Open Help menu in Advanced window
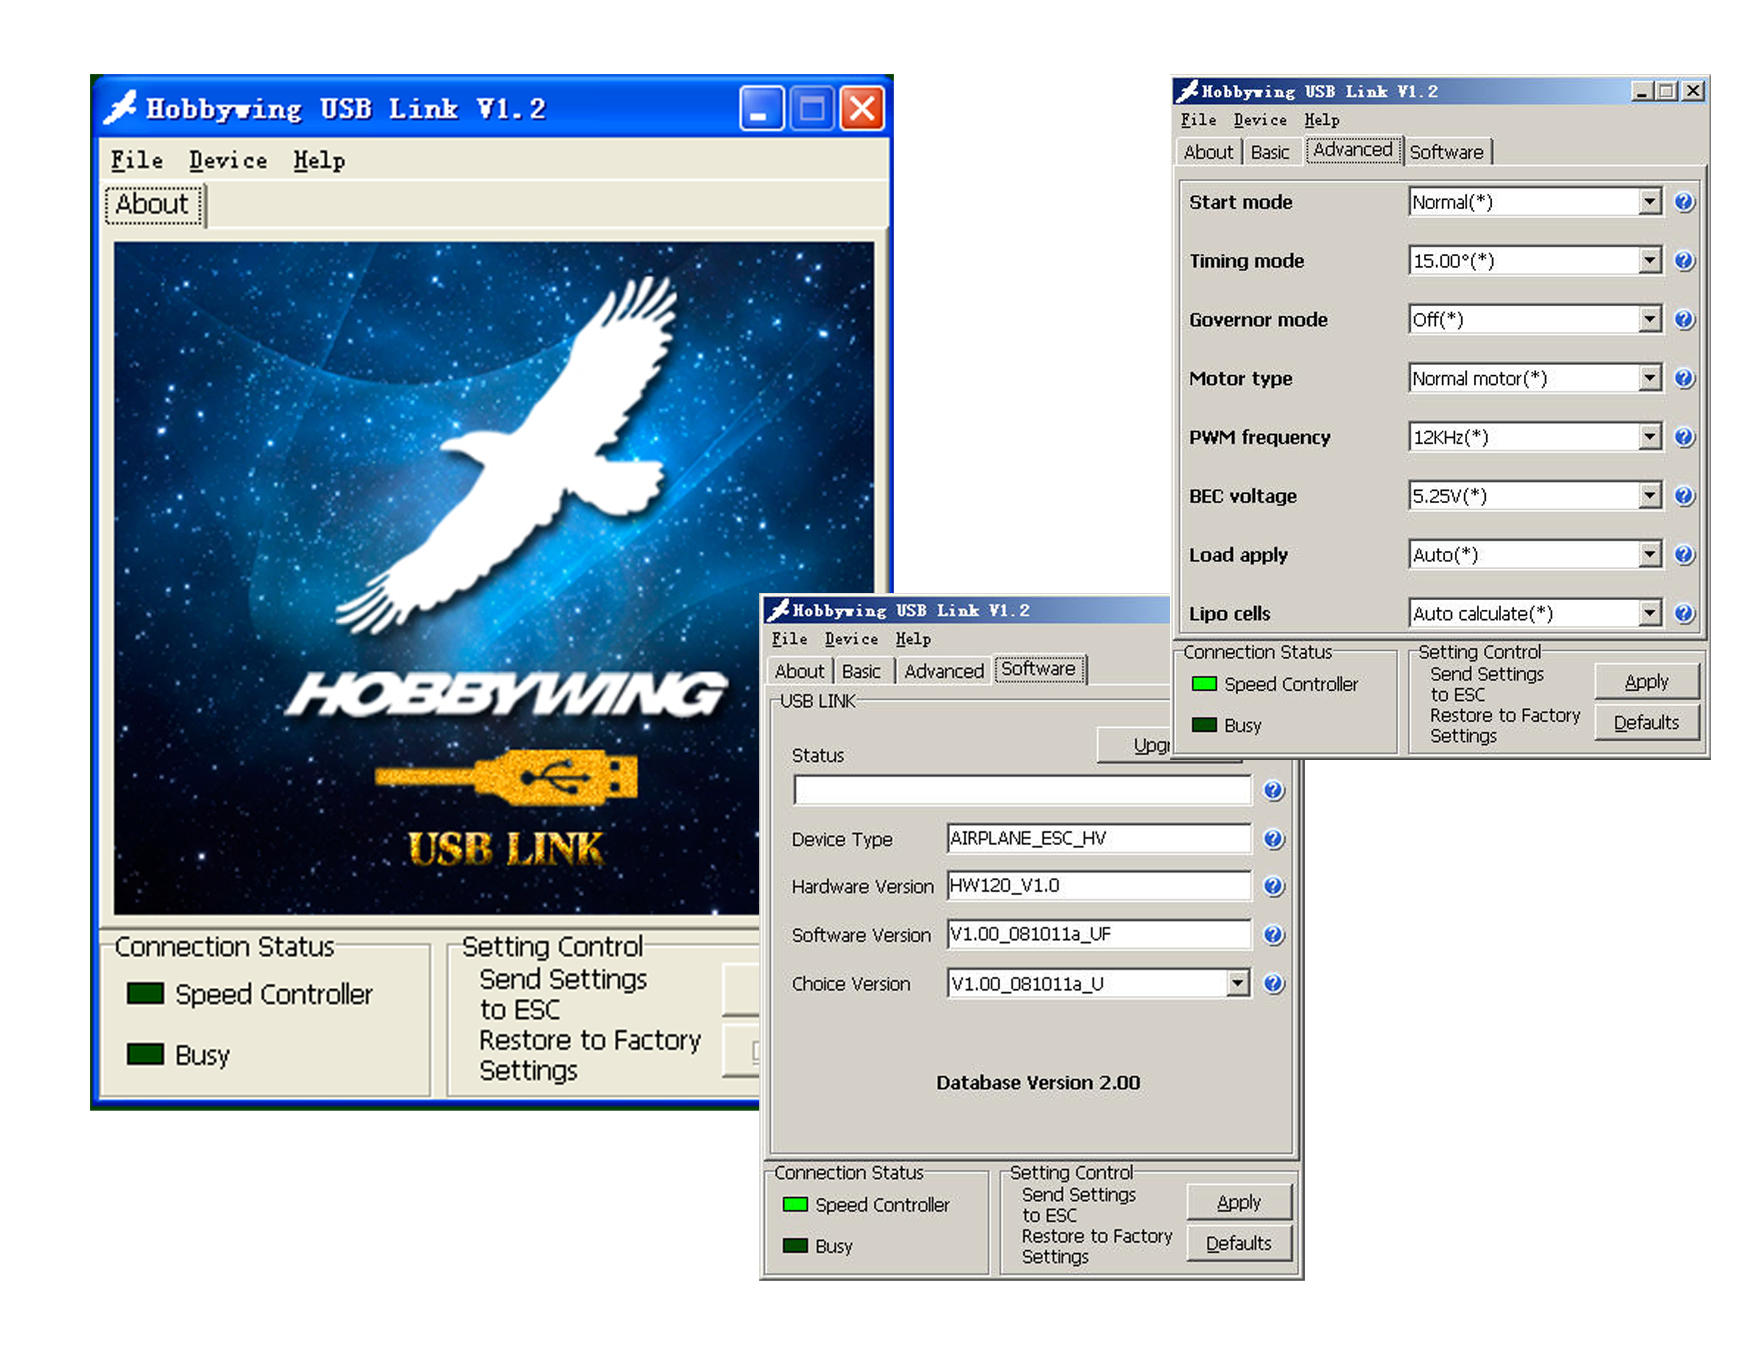This screenshot has width=1760, height=1360. click(1321, 120)
